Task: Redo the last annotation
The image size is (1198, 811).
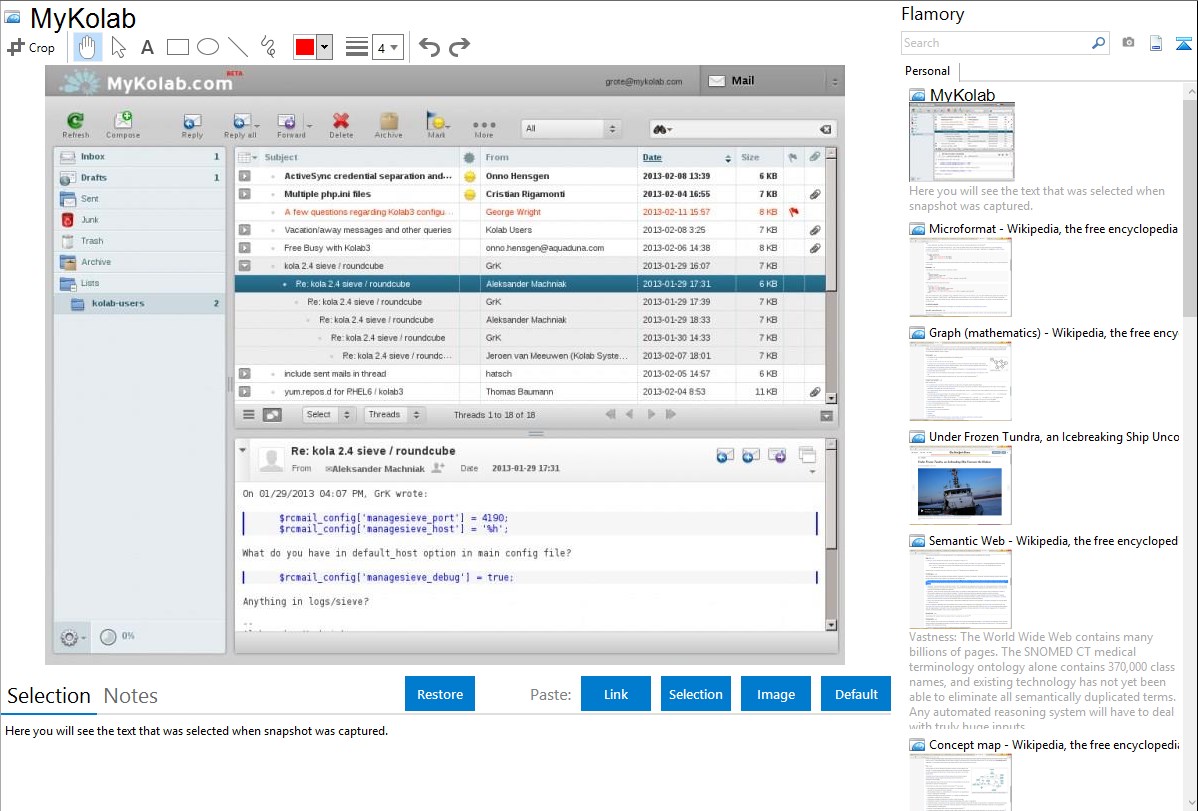Action: [x=459, y=47]
